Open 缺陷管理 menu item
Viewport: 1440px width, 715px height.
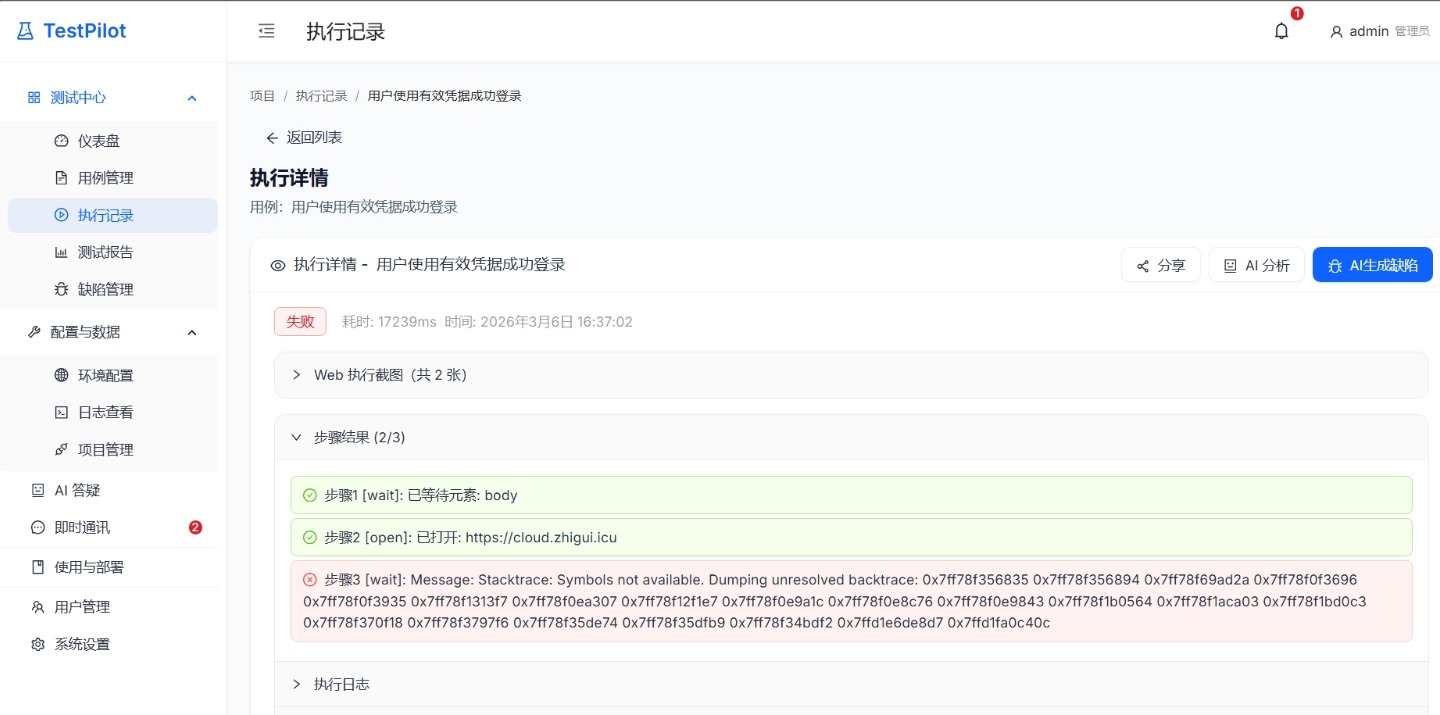click(x=113, y=289)
